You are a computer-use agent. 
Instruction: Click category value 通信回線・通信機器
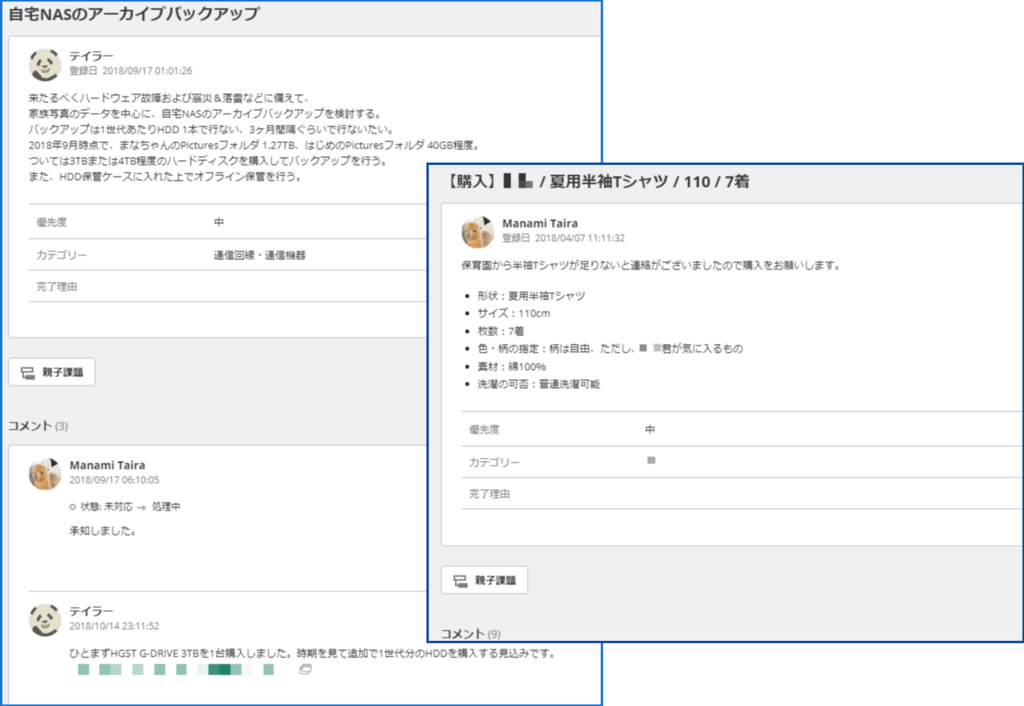coord(259,255)
